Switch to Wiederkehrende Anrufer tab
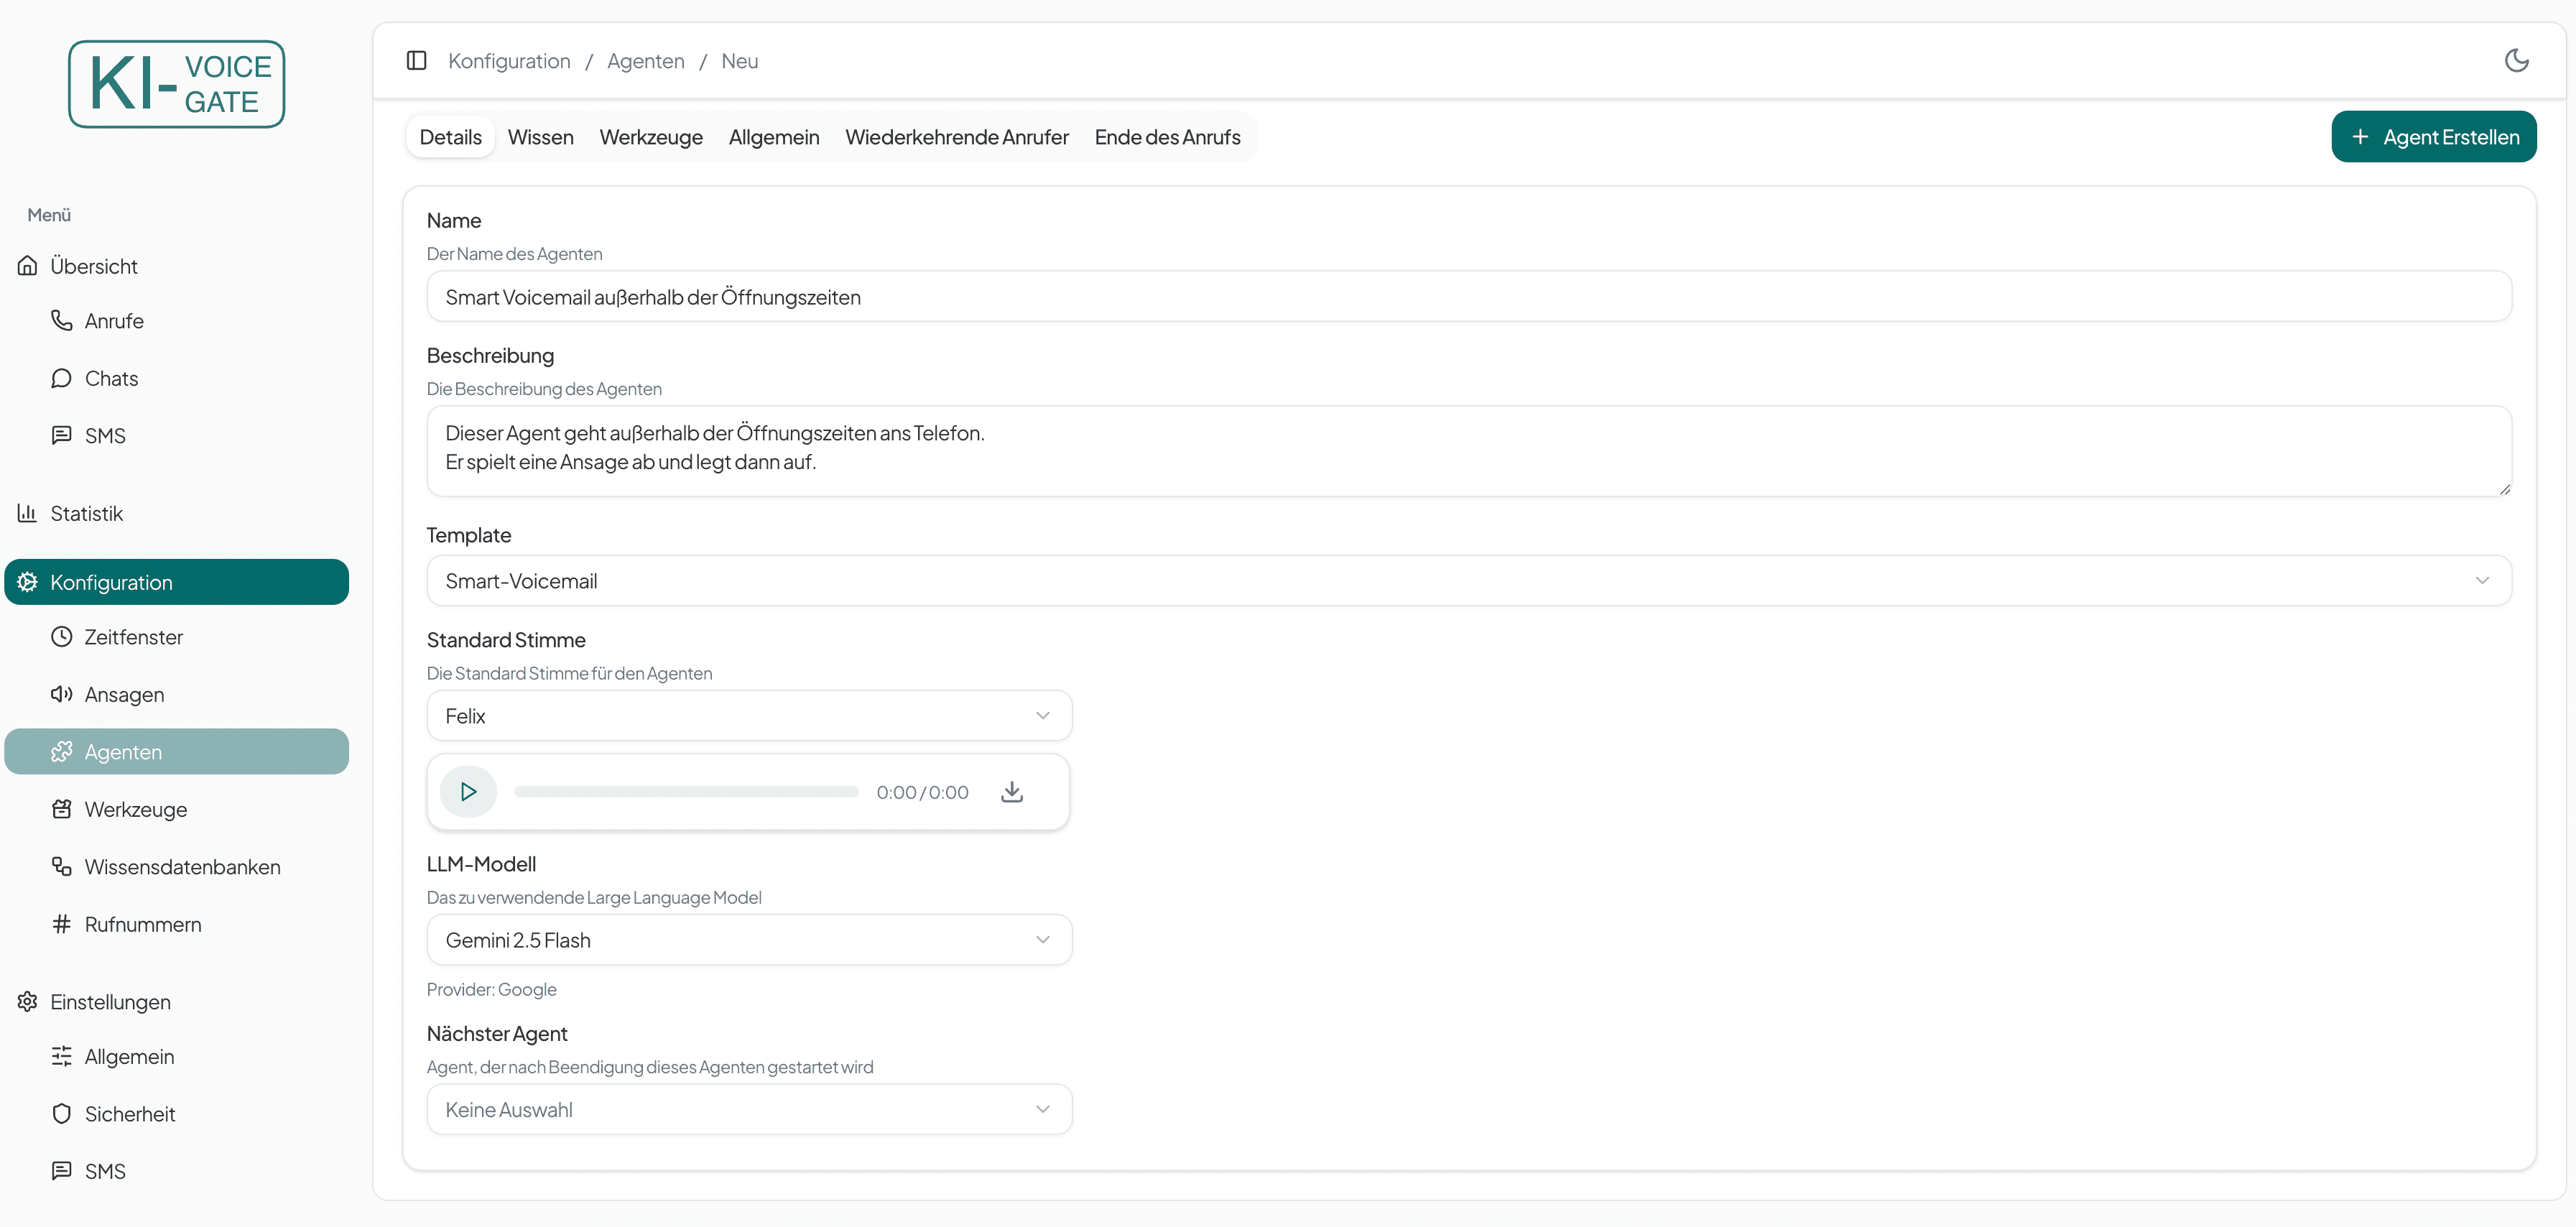Viewport: 2576px width, 1227px height. [956, 137]
